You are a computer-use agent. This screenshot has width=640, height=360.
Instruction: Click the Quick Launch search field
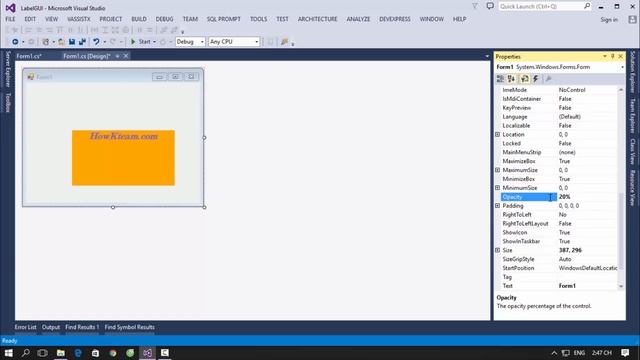click(544, 7)
